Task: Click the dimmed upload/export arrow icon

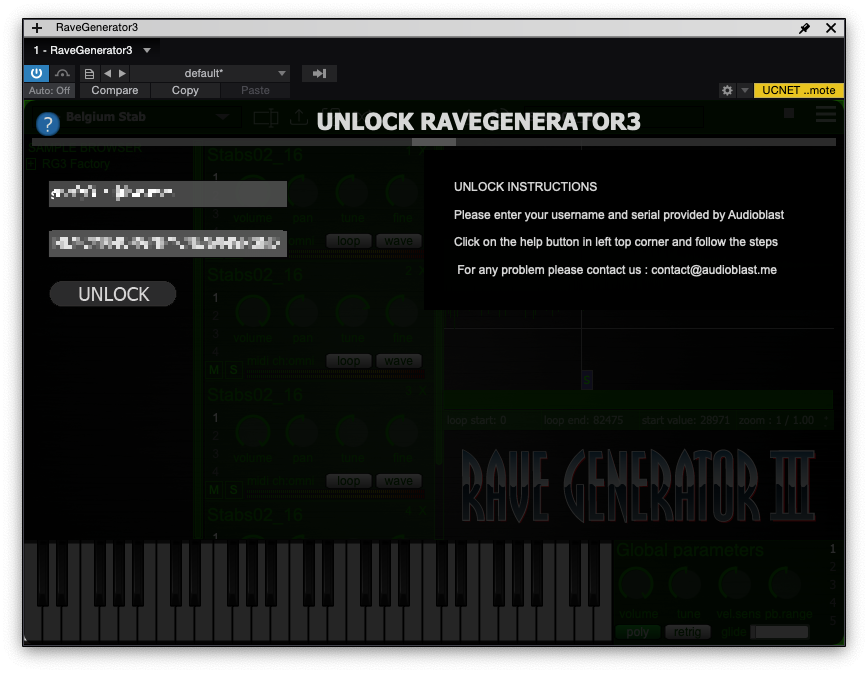Action: coord(299,117)
